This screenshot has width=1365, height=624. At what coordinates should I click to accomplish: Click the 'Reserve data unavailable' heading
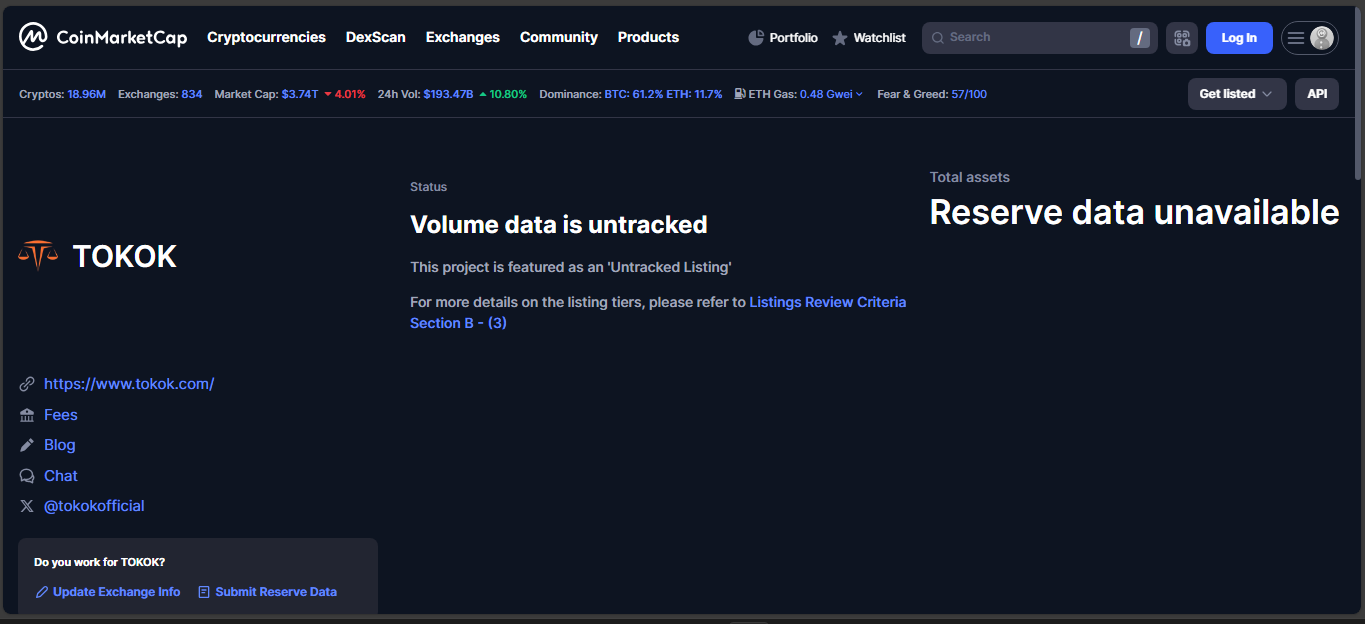pos(1135,212)
